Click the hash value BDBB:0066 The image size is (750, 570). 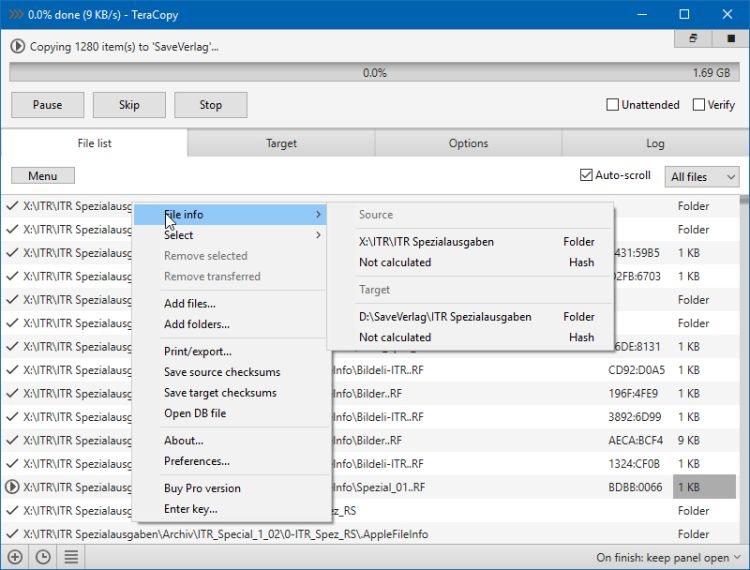point(635,487)
